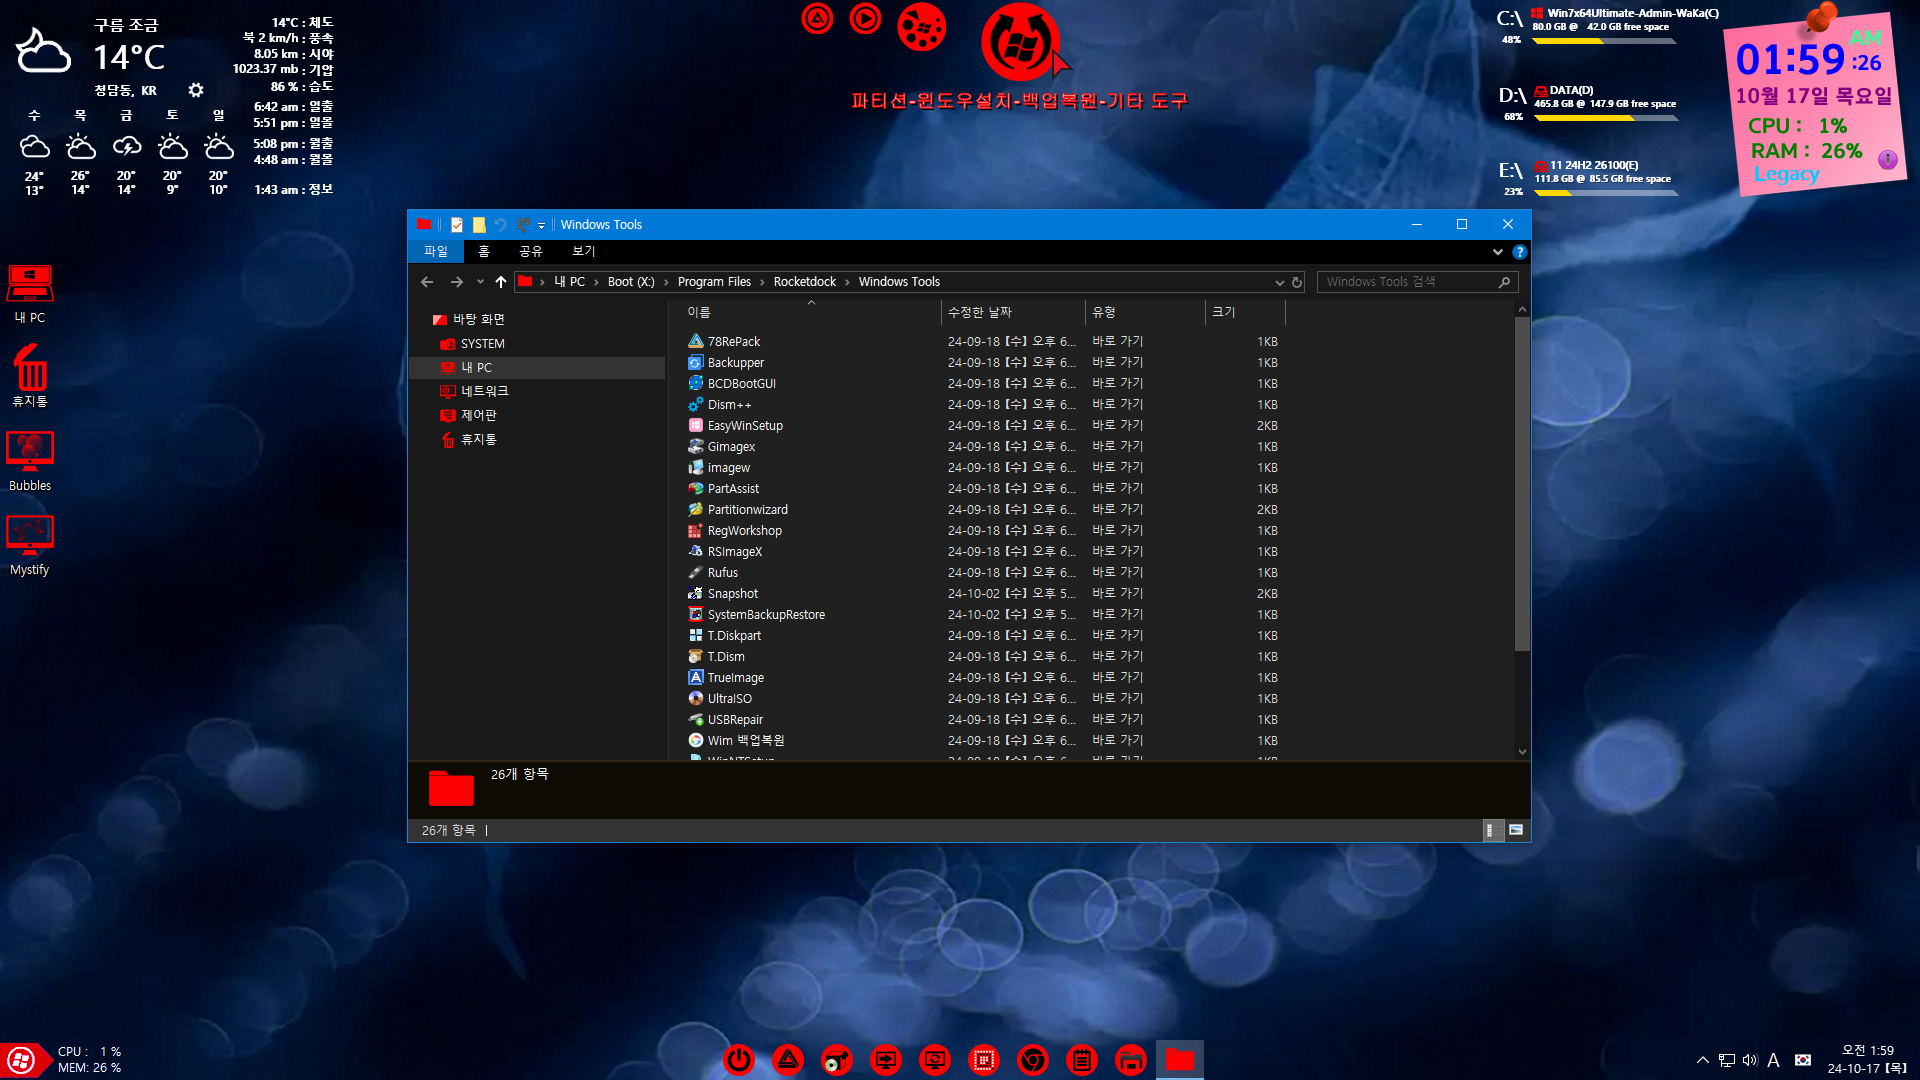The height and width of the screenshot is (1080, 1920).
Task: Select 제어판 in navigation pane
Action: [478, 415]
